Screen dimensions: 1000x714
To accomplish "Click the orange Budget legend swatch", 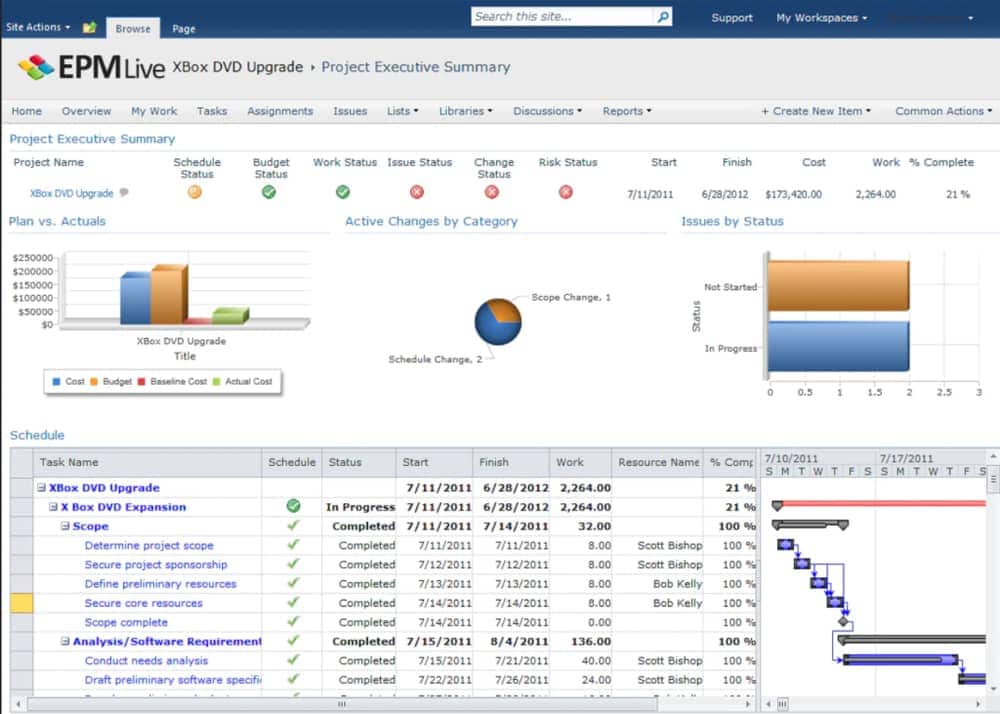I will coord(94,381).
